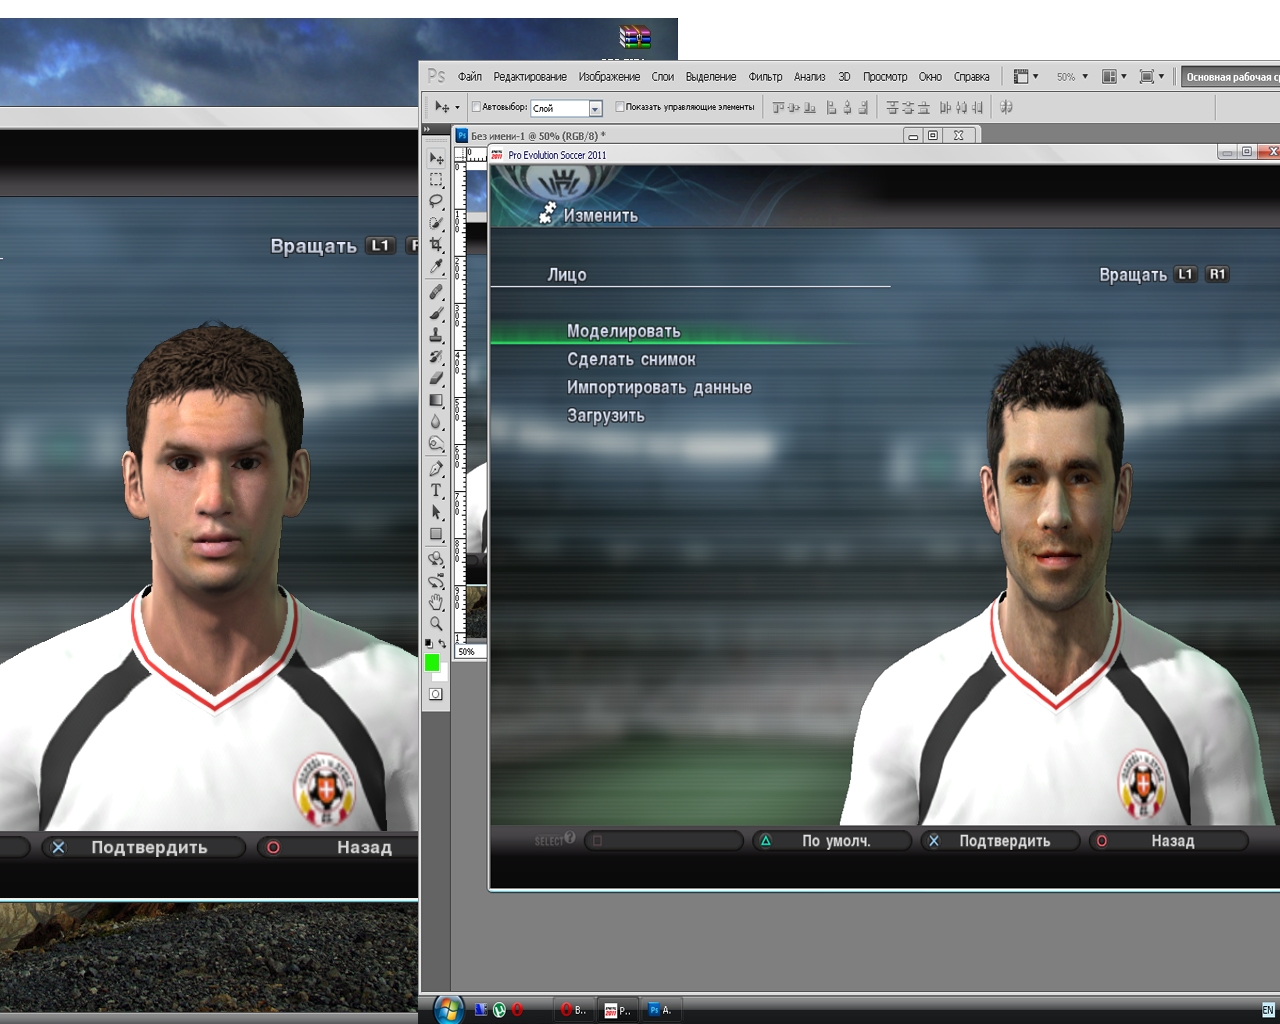The height and width of the screenshot is (1024, 1280).
Task: Open the Изображение menu
Action: 609,77
